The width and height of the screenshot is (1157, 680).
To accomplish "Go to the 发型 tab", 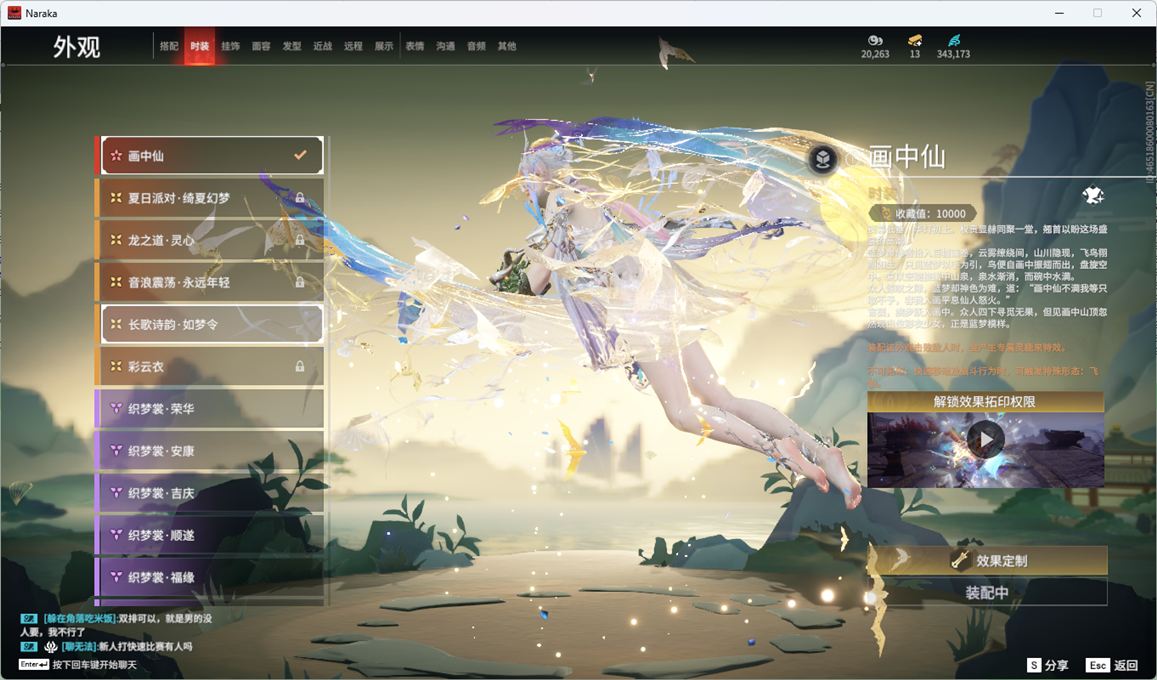I will tap(291, 46).
